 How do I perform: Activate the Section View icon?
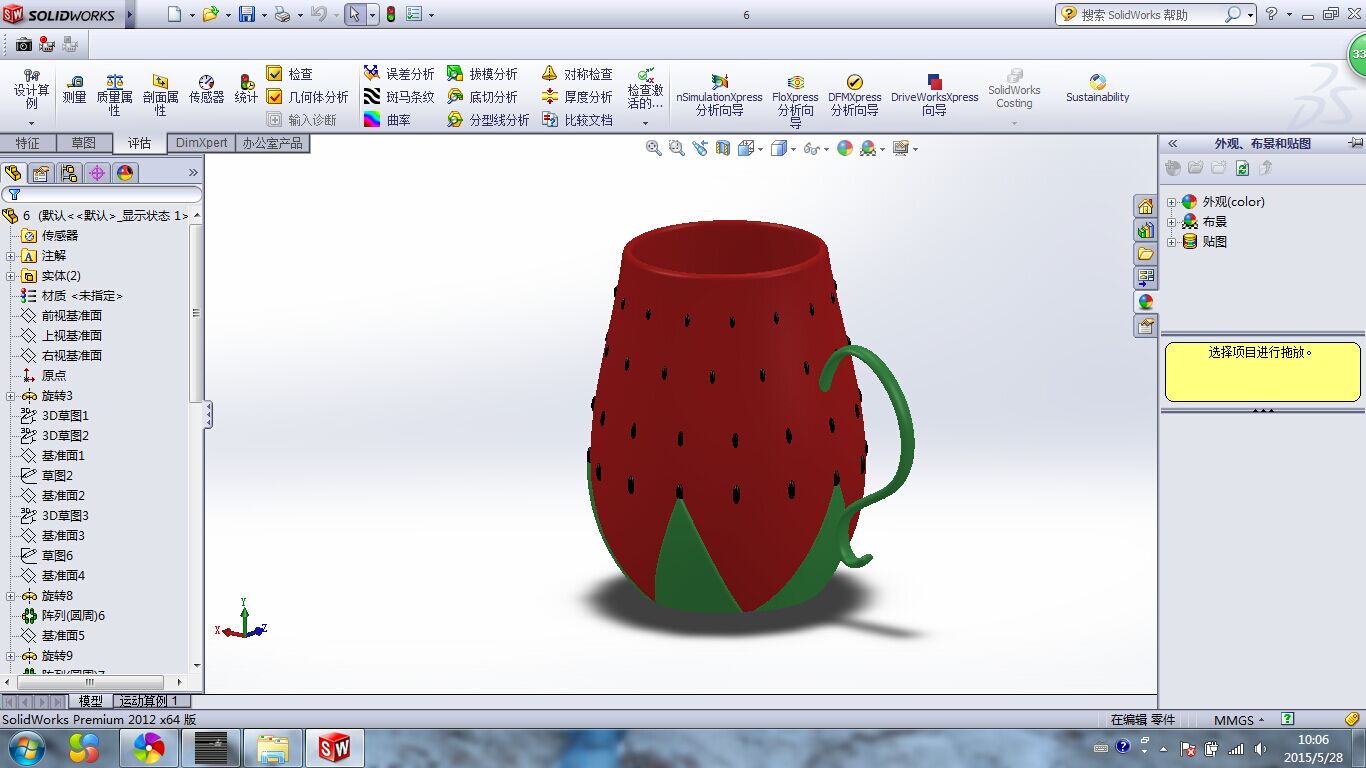pos(722,148)
